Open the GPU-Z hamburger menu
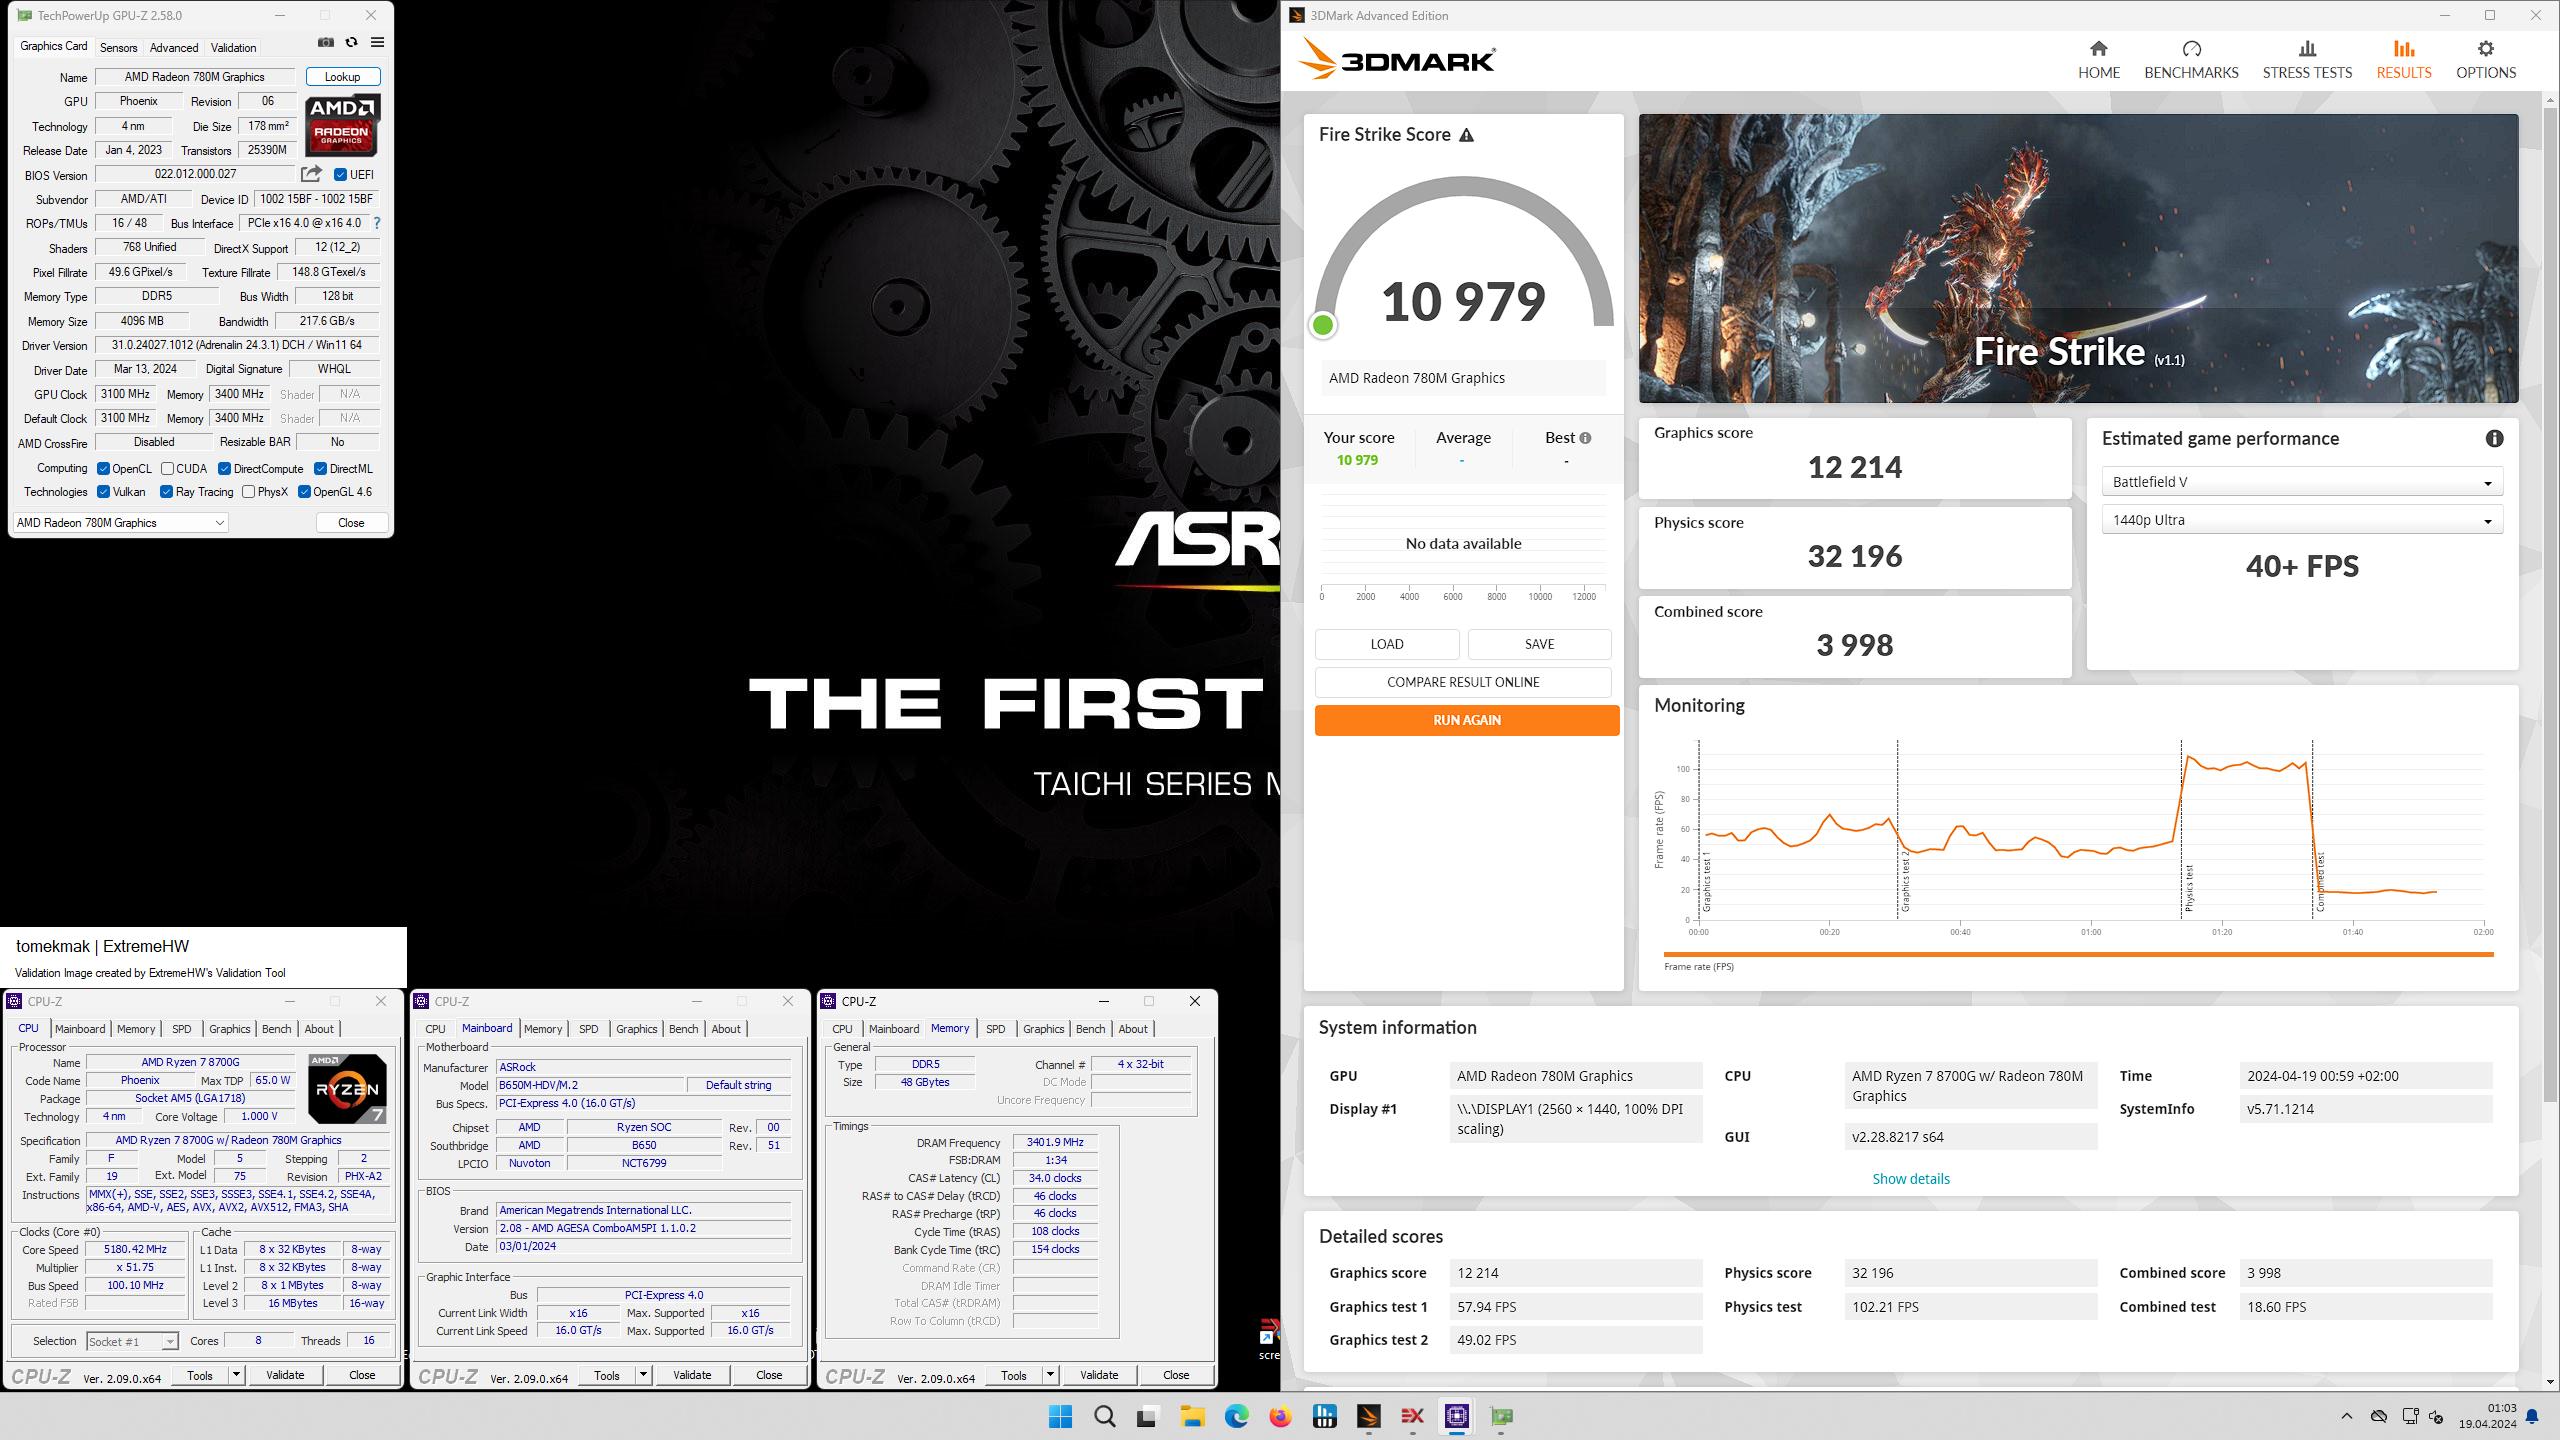This screenshot has height=1440, width=2560. click(x=377, y=42)
